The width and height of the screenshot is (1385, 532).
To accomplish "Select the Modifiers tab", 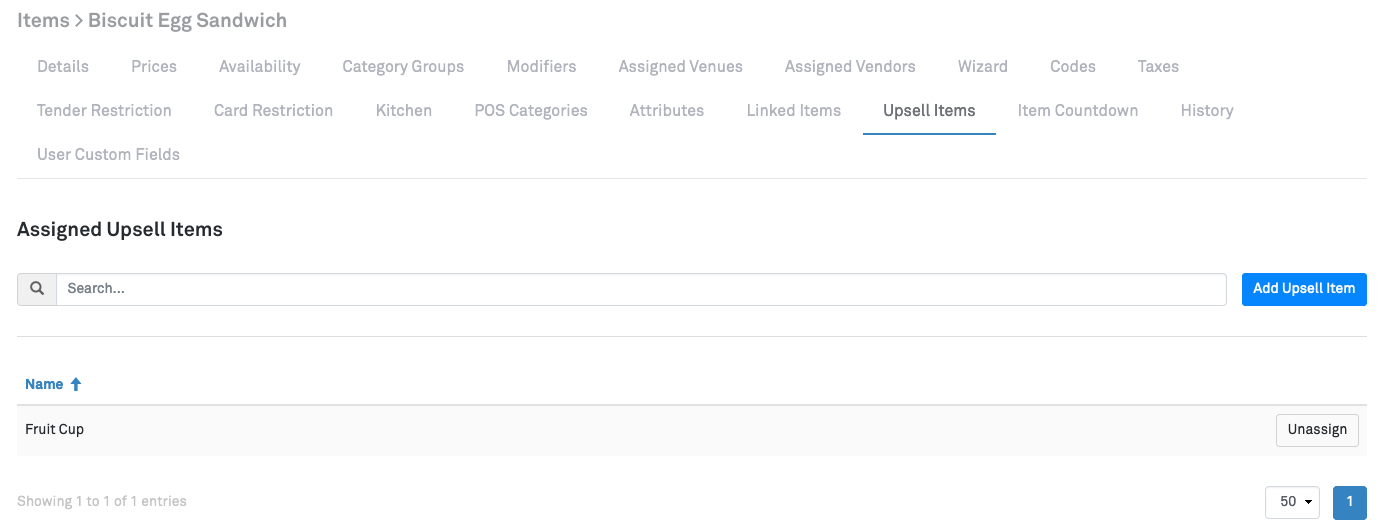I will click(541, 67).
